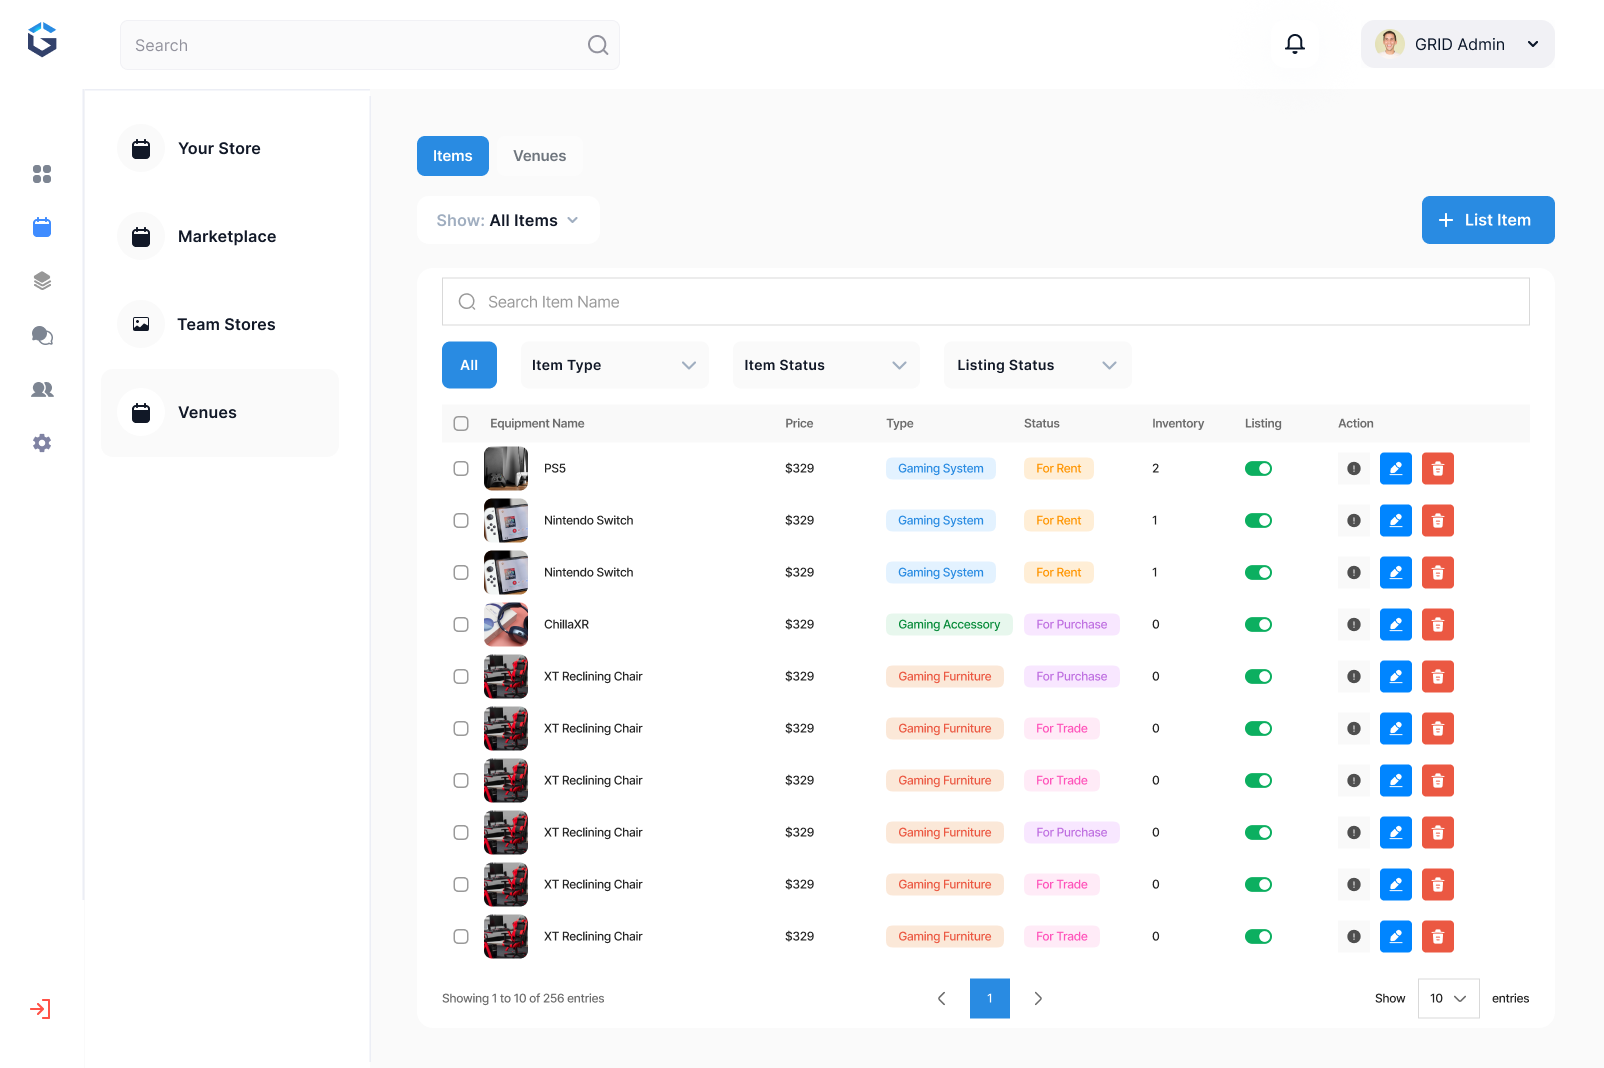Go to the next page arrow
This screenshot has height=1068, width=1604.
coord(1038,998)
